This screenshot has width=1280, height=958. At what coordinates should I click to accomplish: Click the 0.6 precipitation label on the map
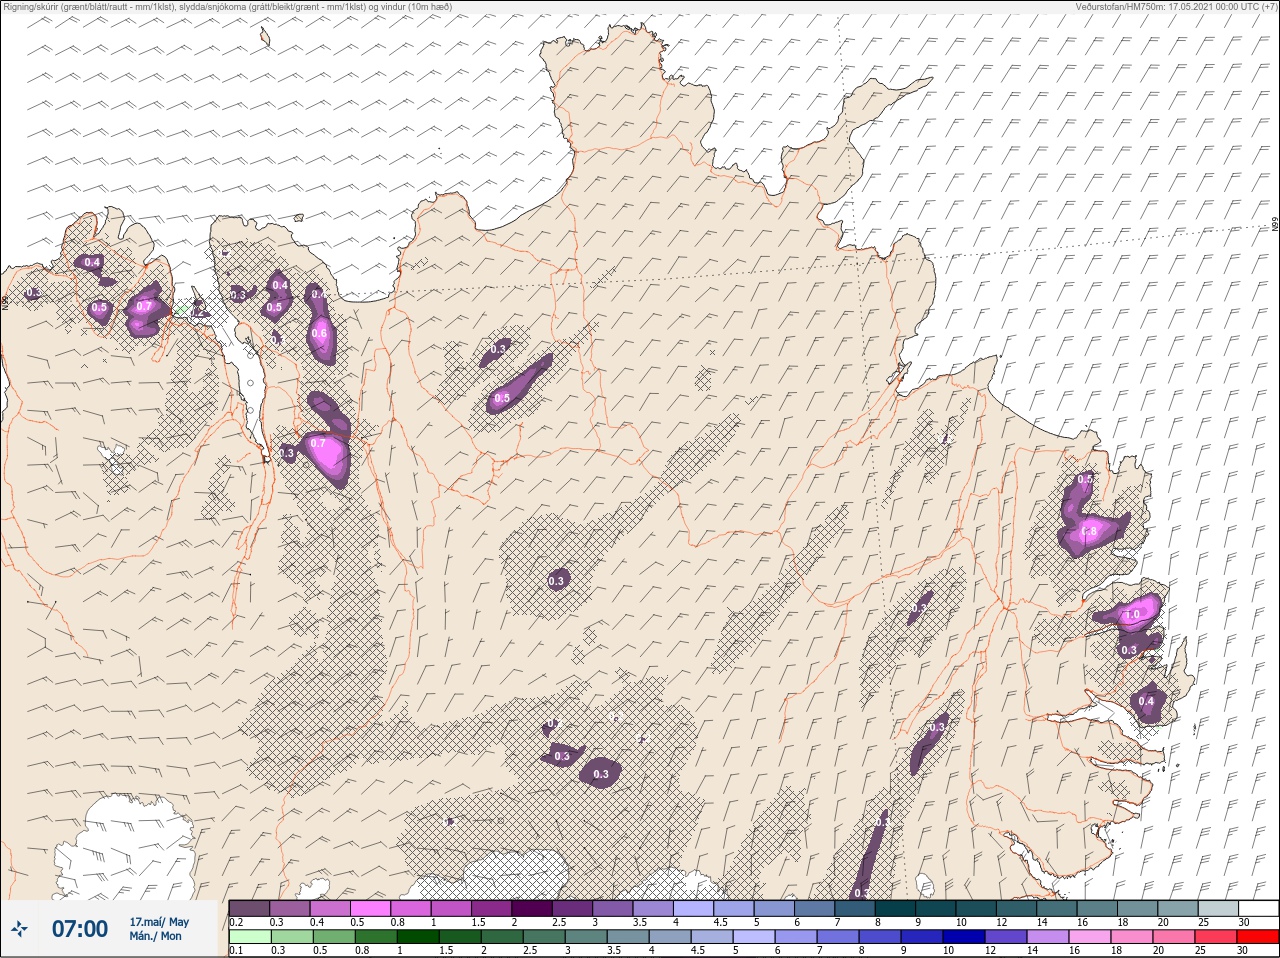pos(319,333)
